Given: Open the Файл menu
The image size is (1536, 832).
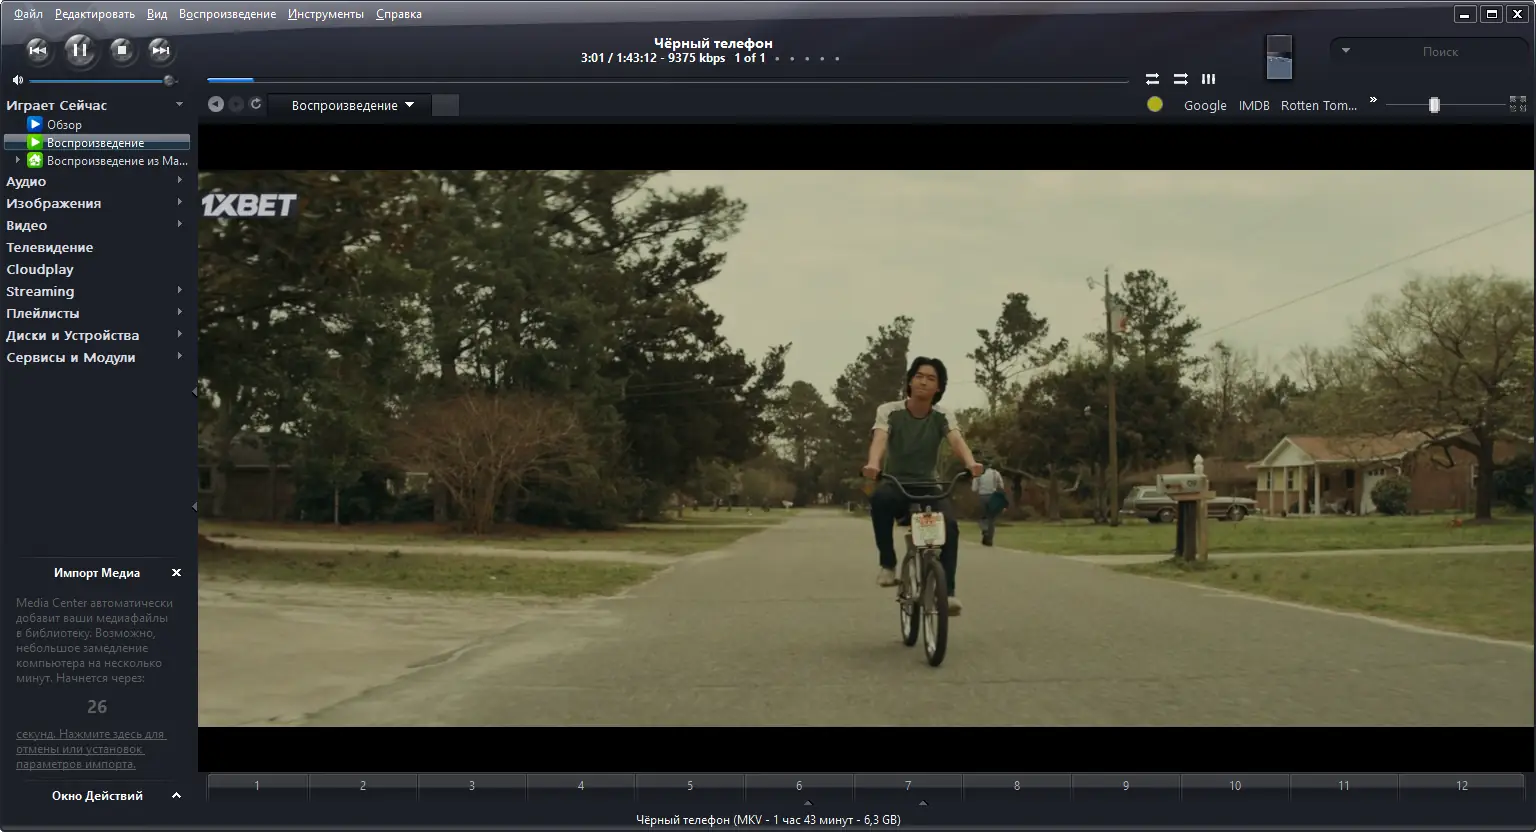Looking at the screenshot, I should tap(28, 14).
